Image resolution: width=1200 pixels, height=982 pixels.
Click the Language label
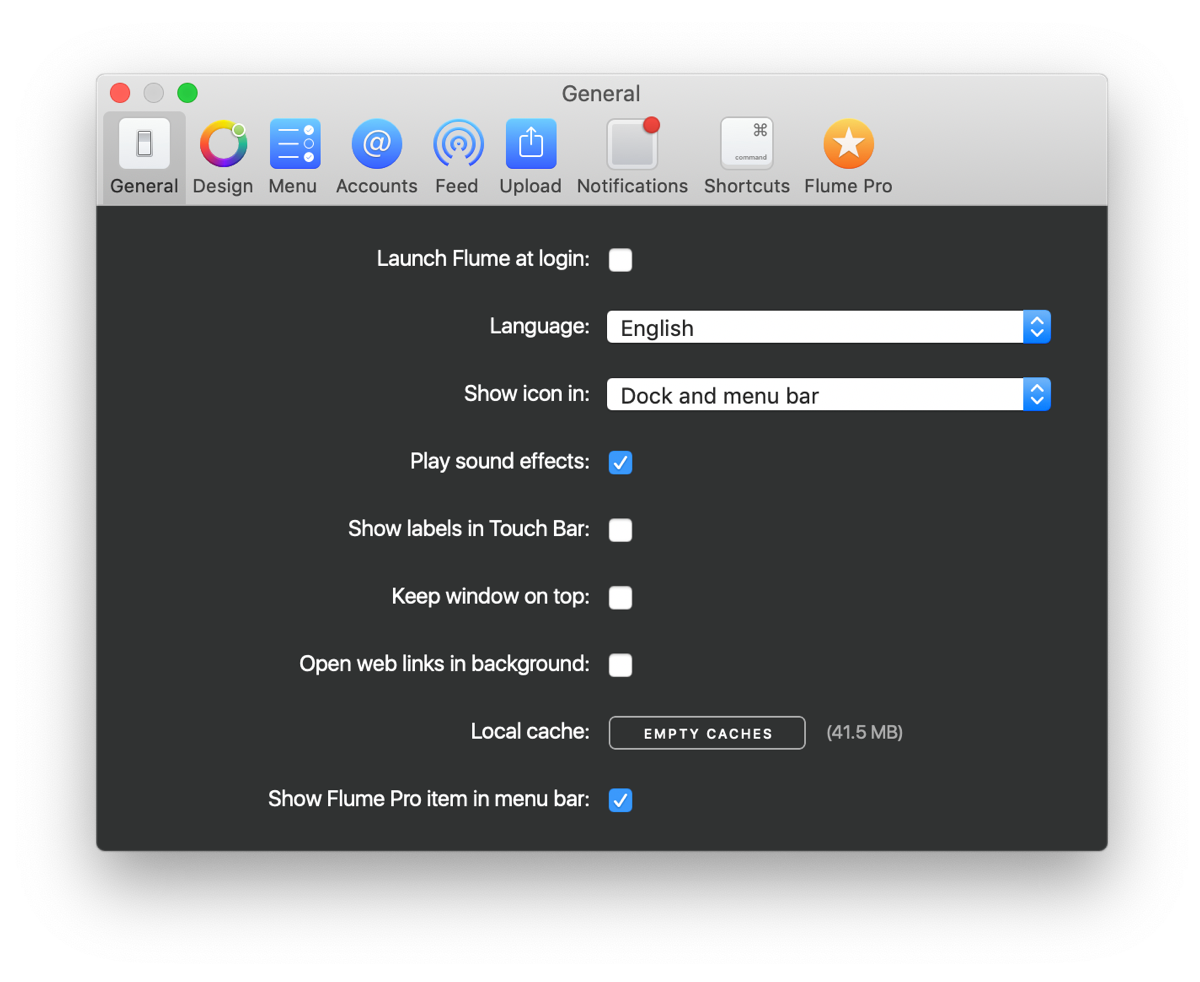pos(539,326)
